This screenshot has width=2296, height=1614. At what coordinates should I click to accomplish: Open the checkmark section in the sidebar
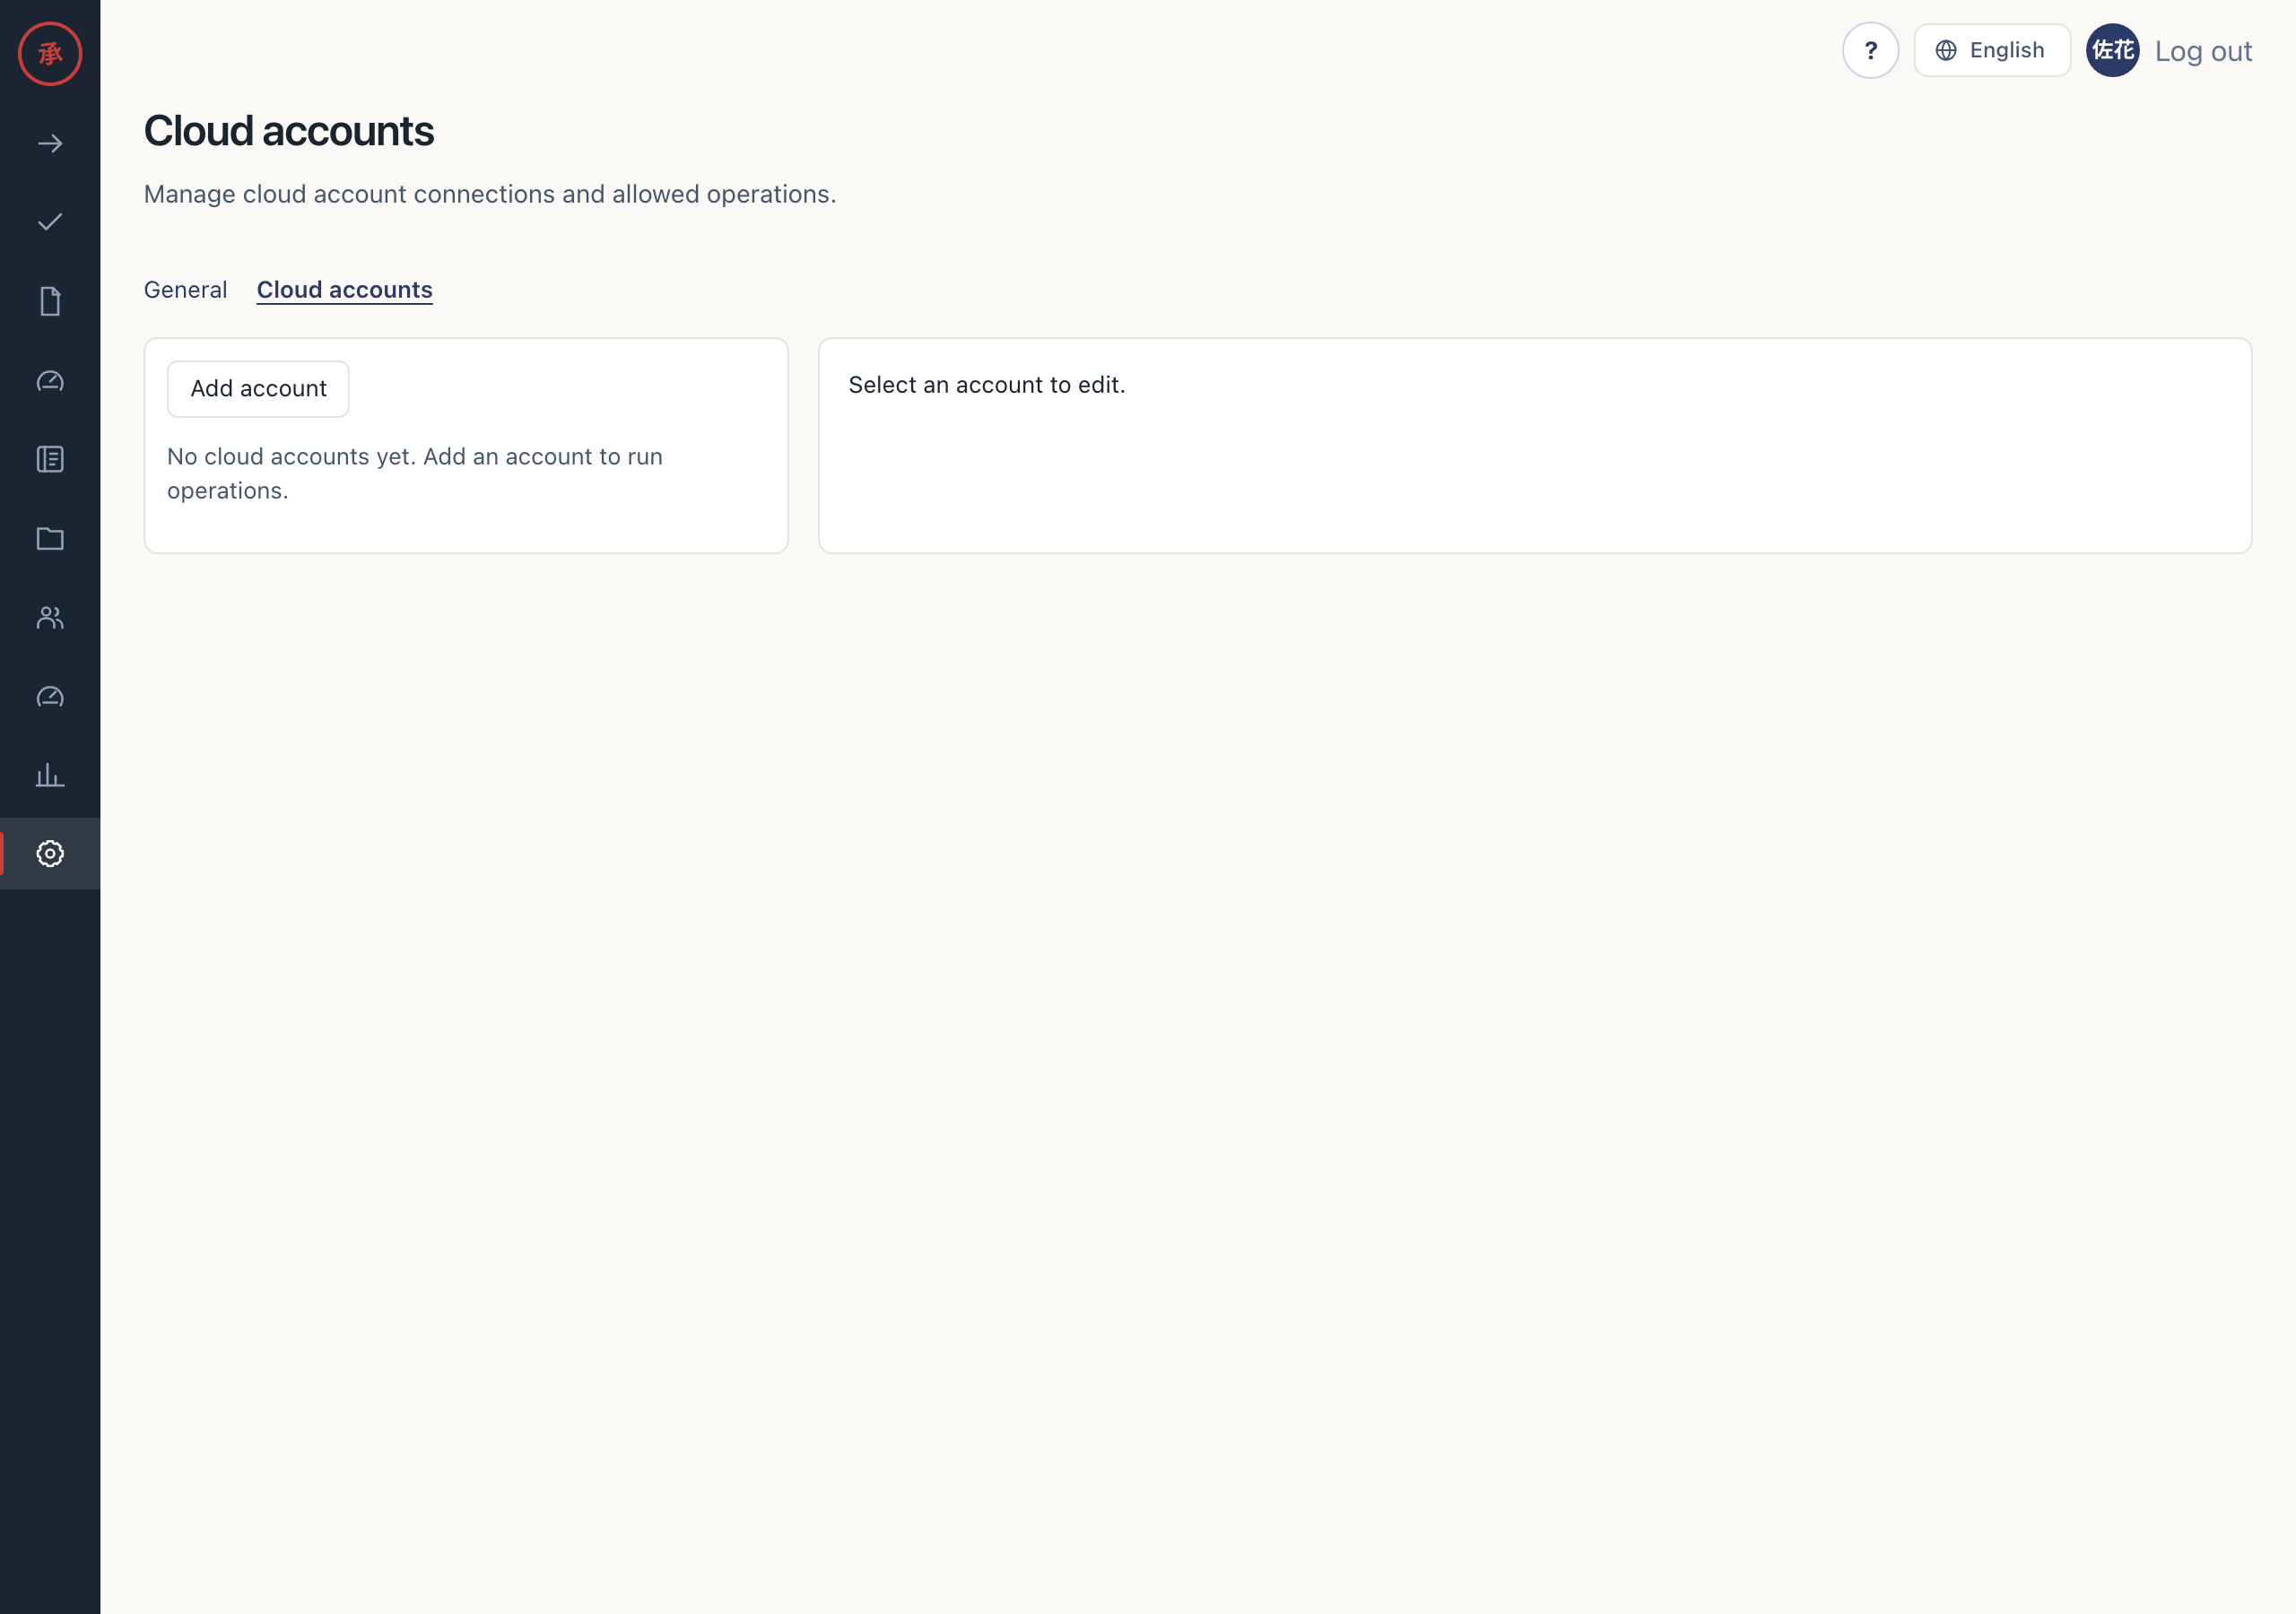pyautogui.click(x=50, y=222)
